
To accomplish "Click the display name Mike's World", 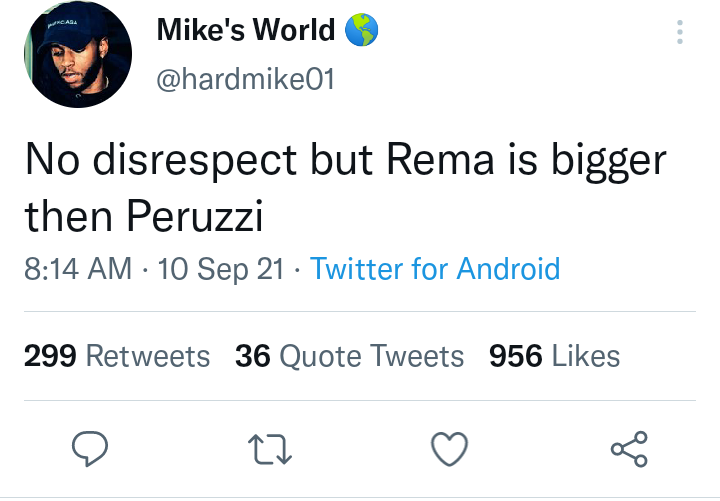I will [246, 30].
